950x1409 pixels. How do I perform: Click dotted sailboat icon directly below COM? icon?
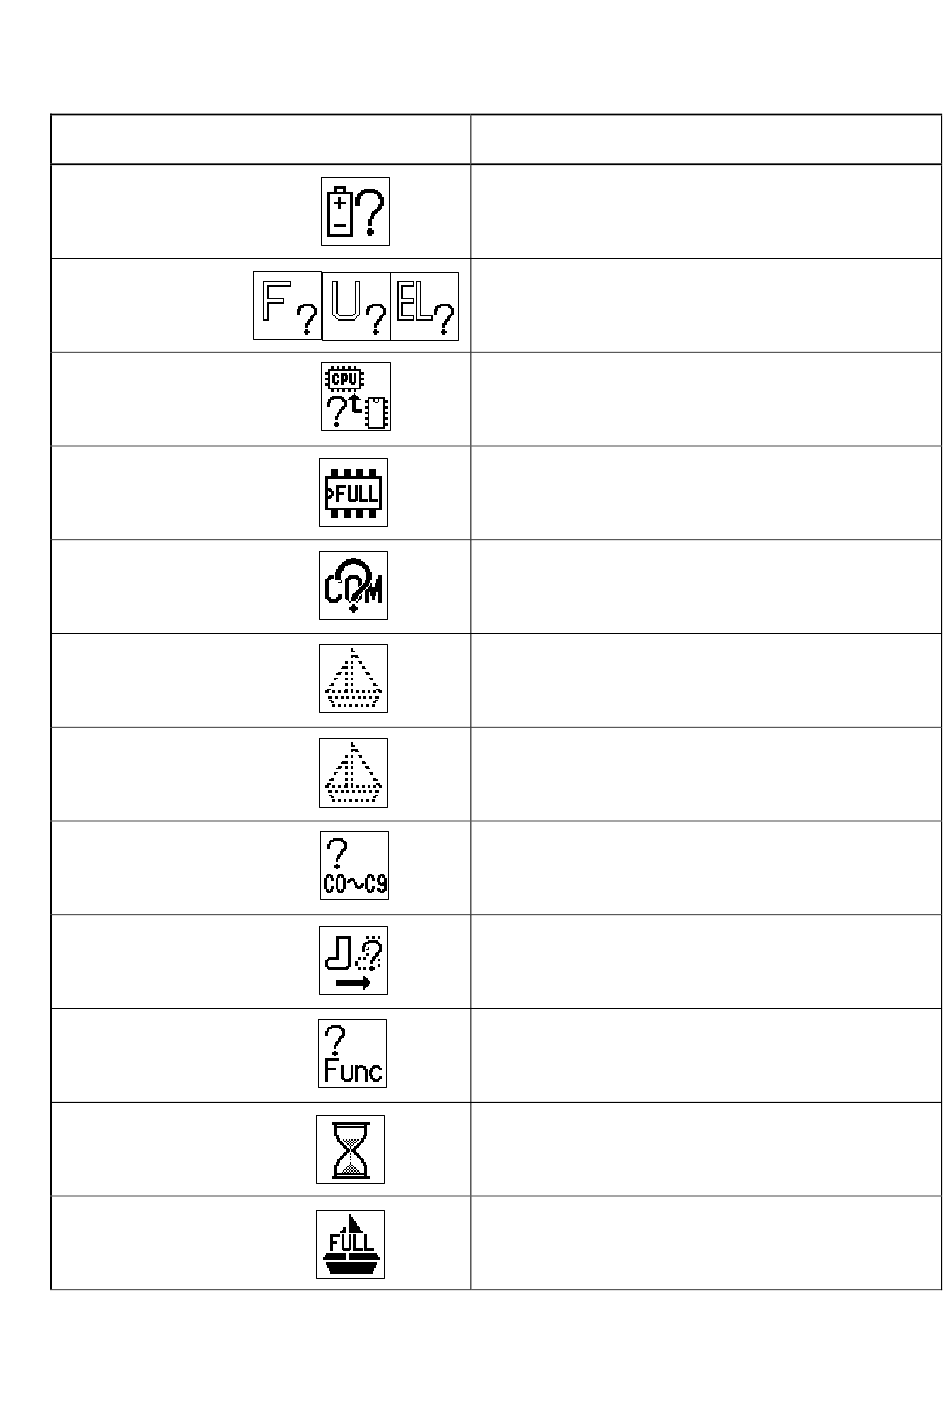click(x=353, y=678)
